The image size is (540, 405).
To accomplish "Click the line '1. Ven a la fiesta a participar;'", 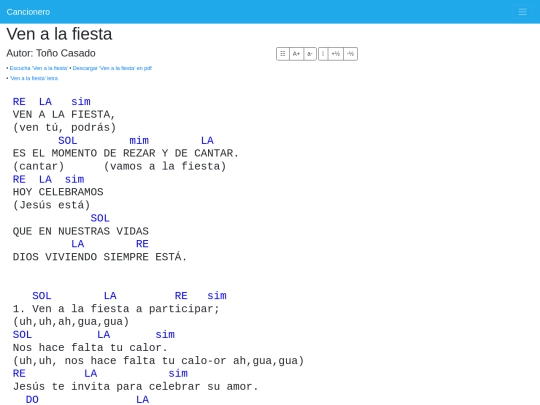I will pyautogui.click(x=116, y=309).
